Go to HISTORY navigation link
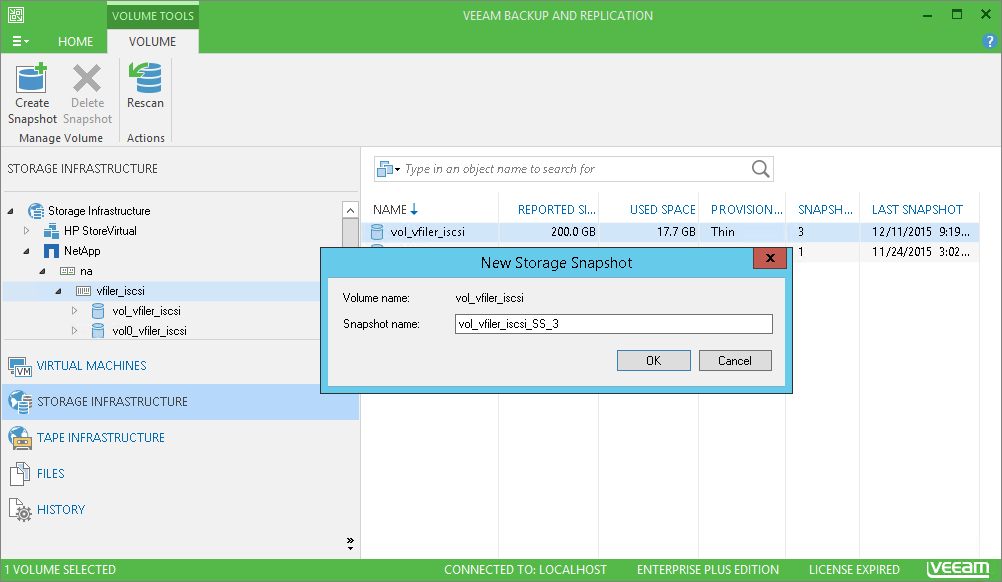 61,509
